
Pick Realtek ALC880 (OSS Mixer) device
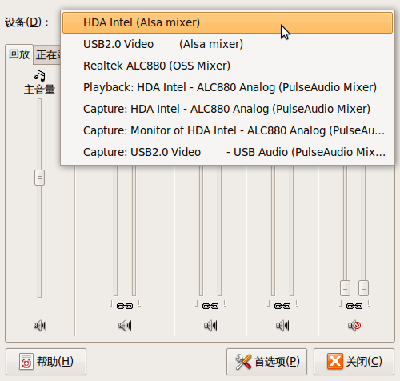(227, 66)
